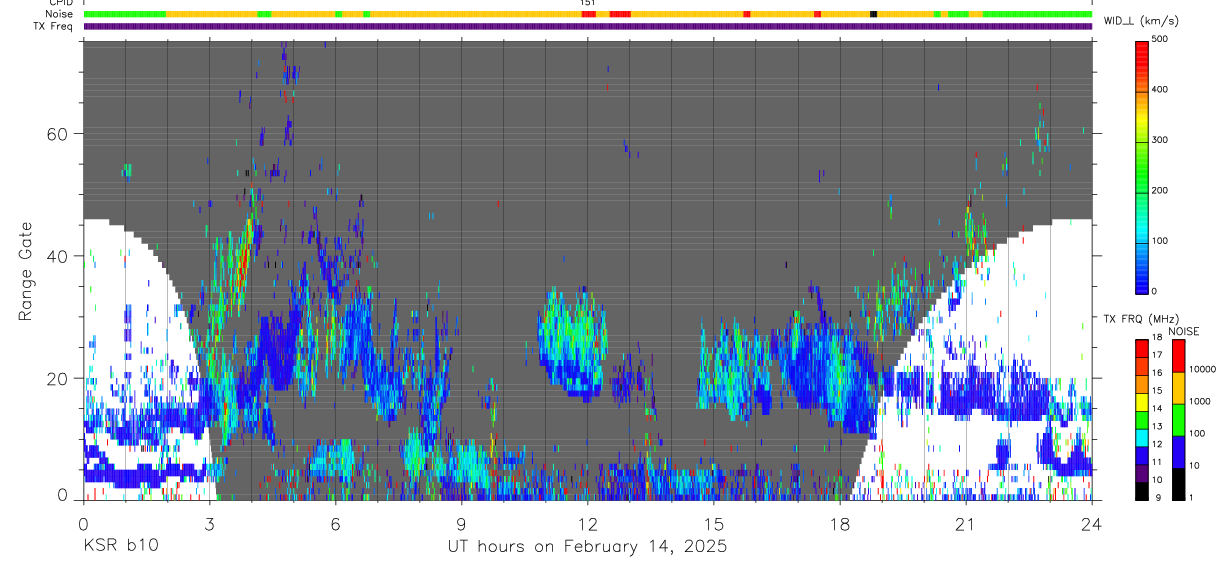
Task: Click the 16 label in the TX FRQ legend
Action: click(x=1158, y=373)
